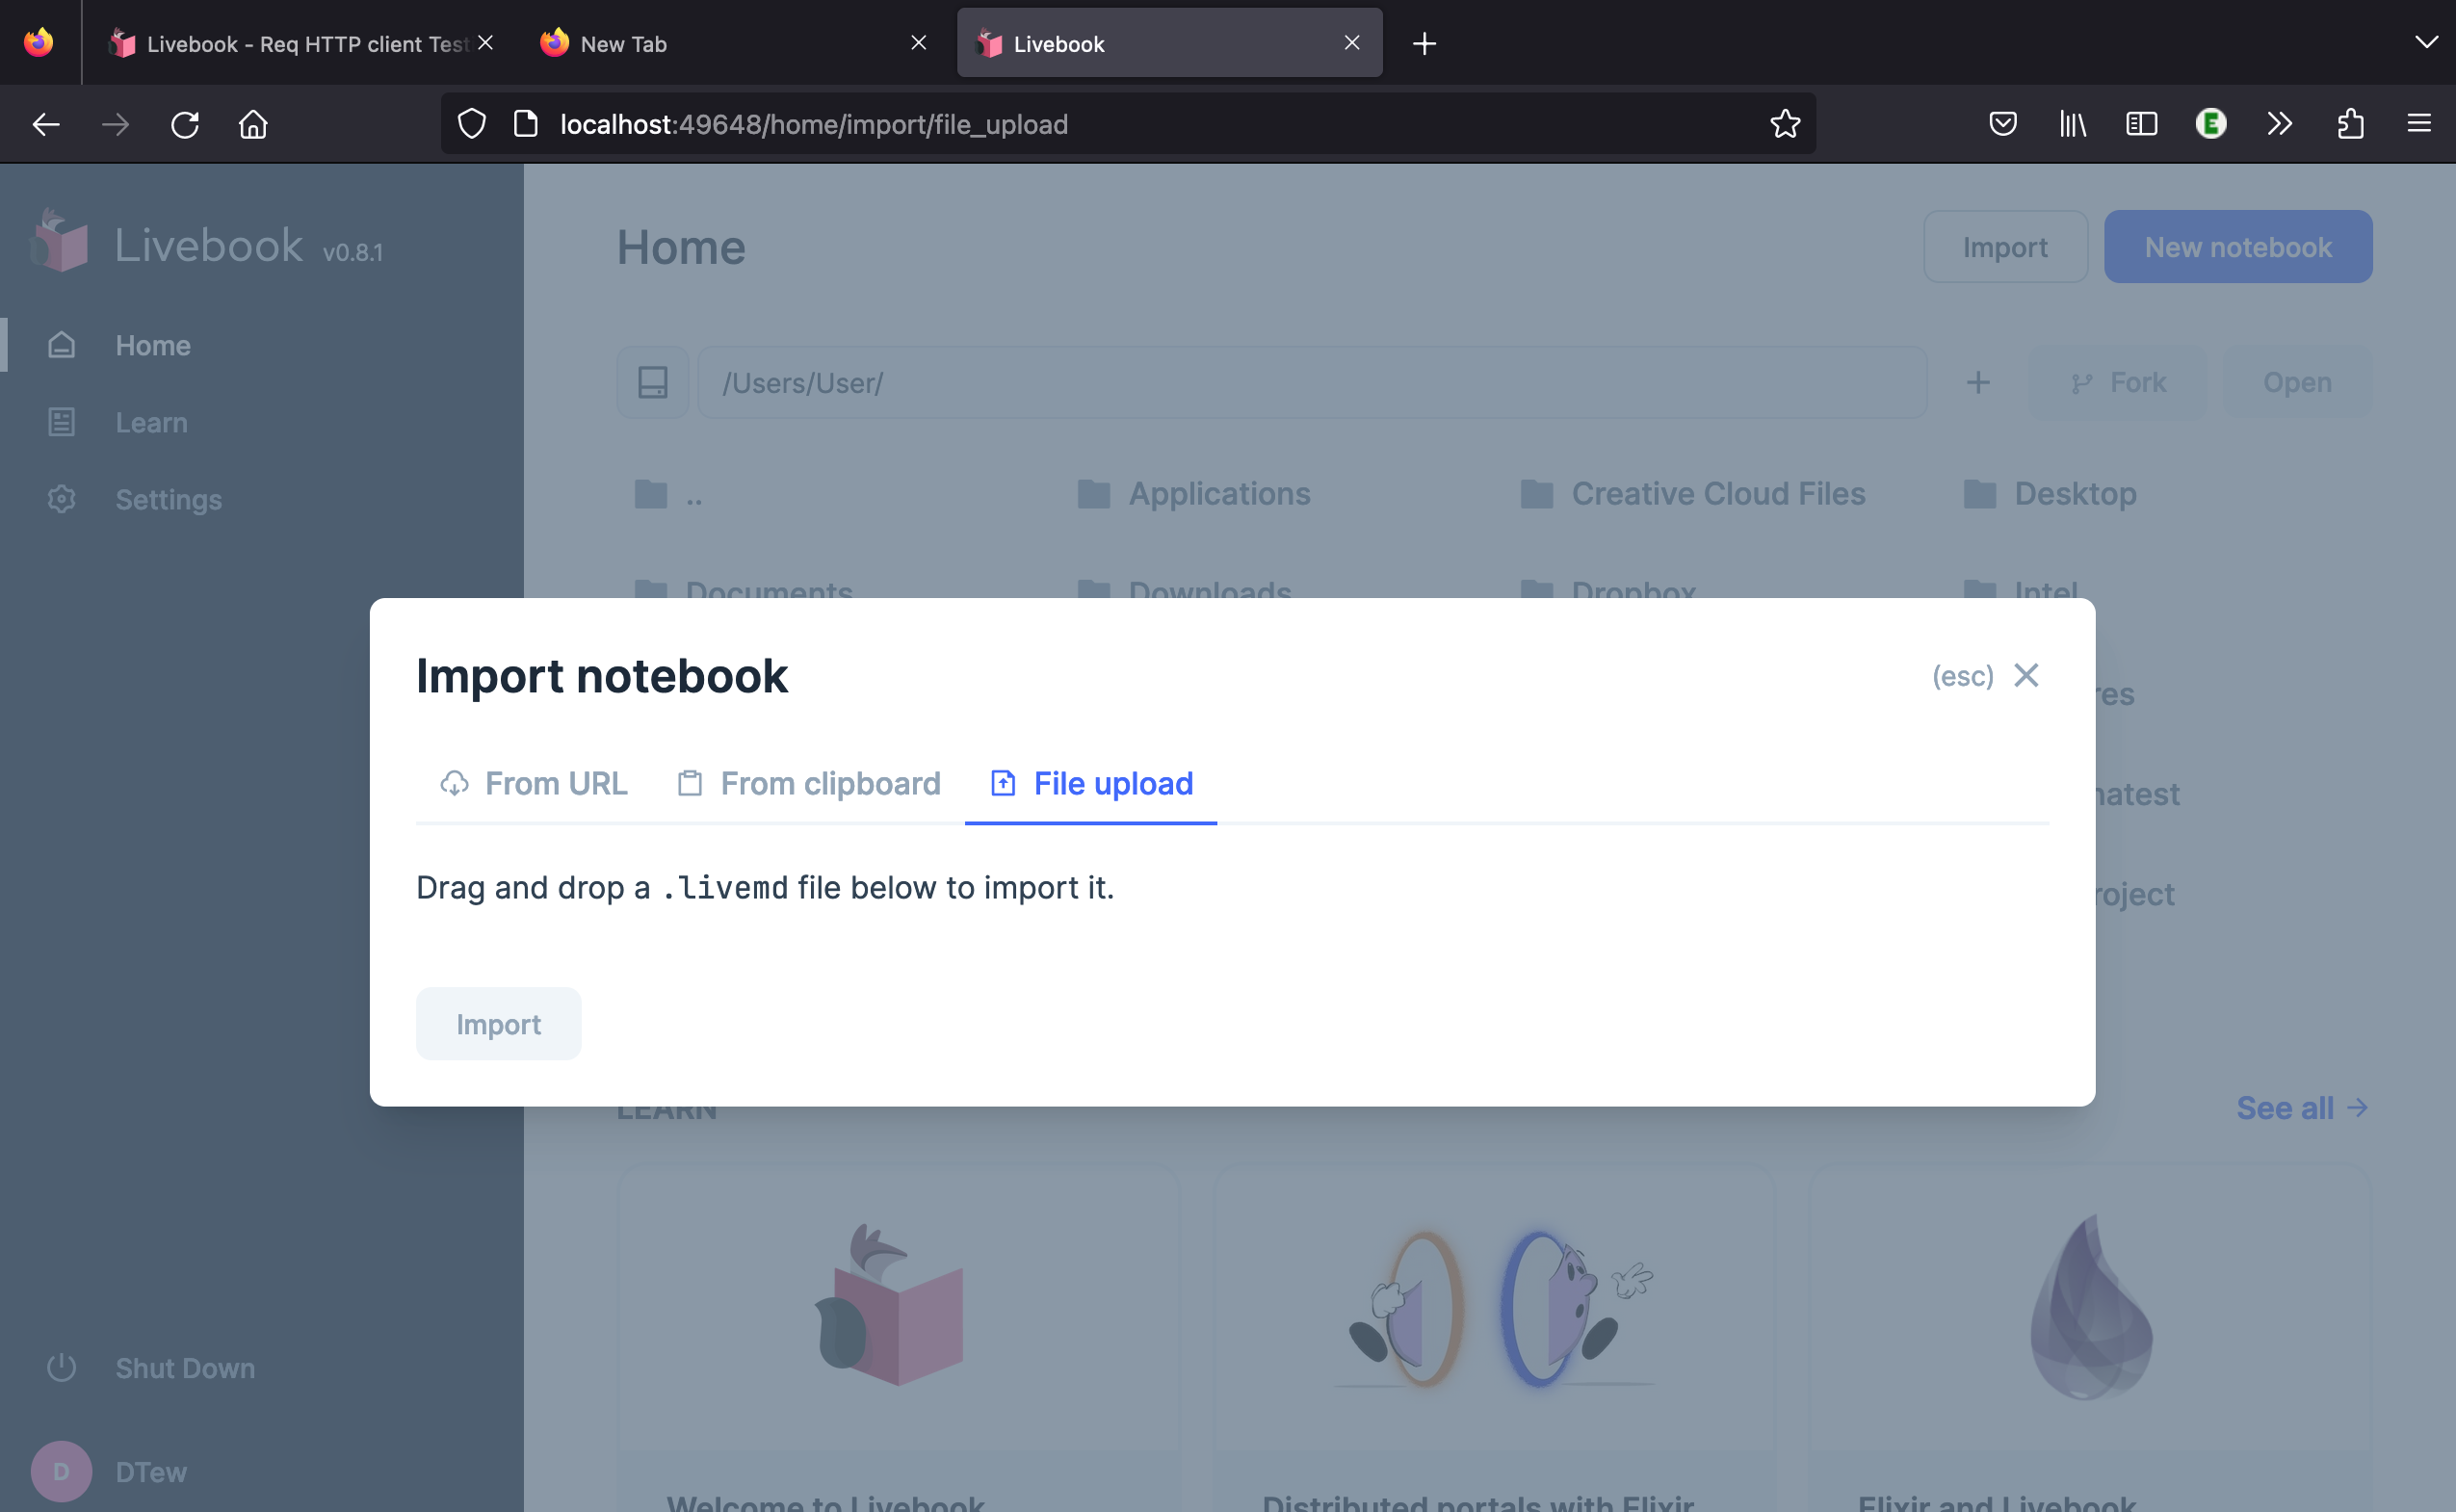Screen dimensions: 2456x1512
Task: Select the From URL tab
Action: [556, 783]
